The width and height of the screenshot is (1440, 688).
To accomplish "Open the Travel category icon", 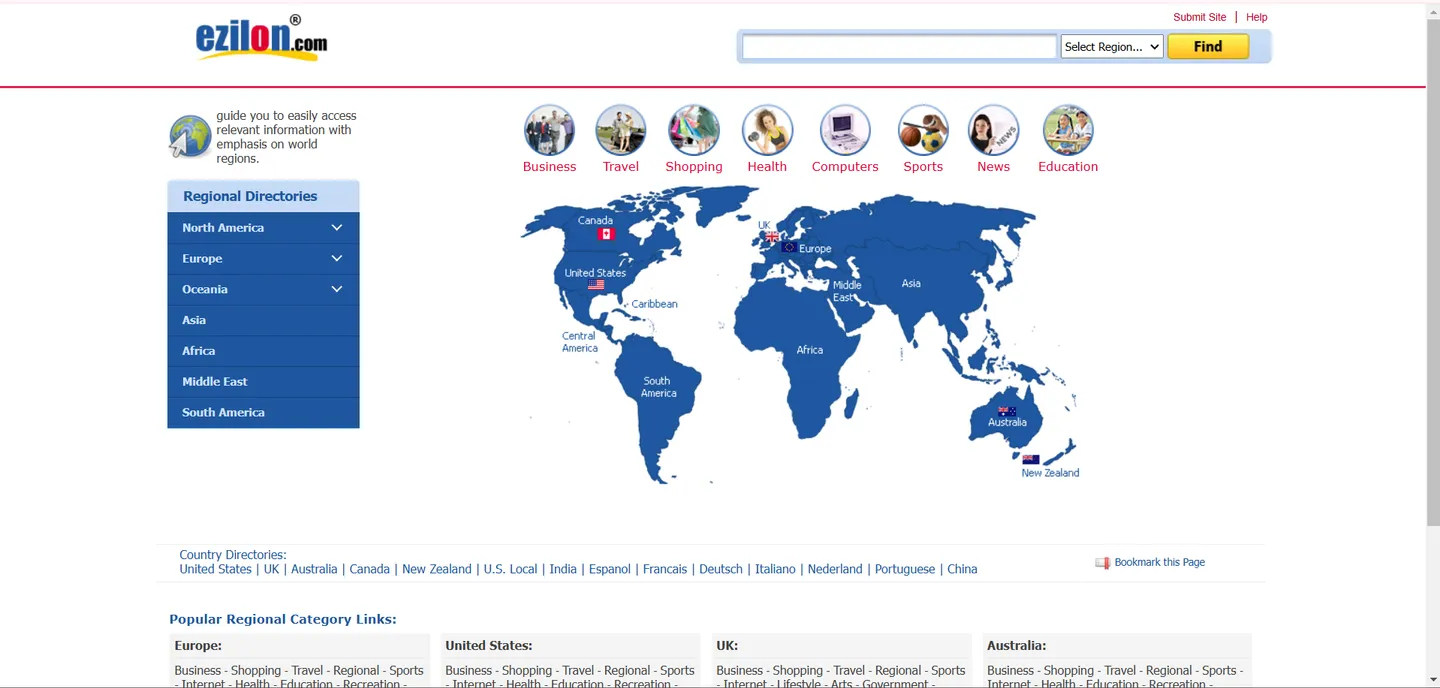I will (x=620, y=130).
